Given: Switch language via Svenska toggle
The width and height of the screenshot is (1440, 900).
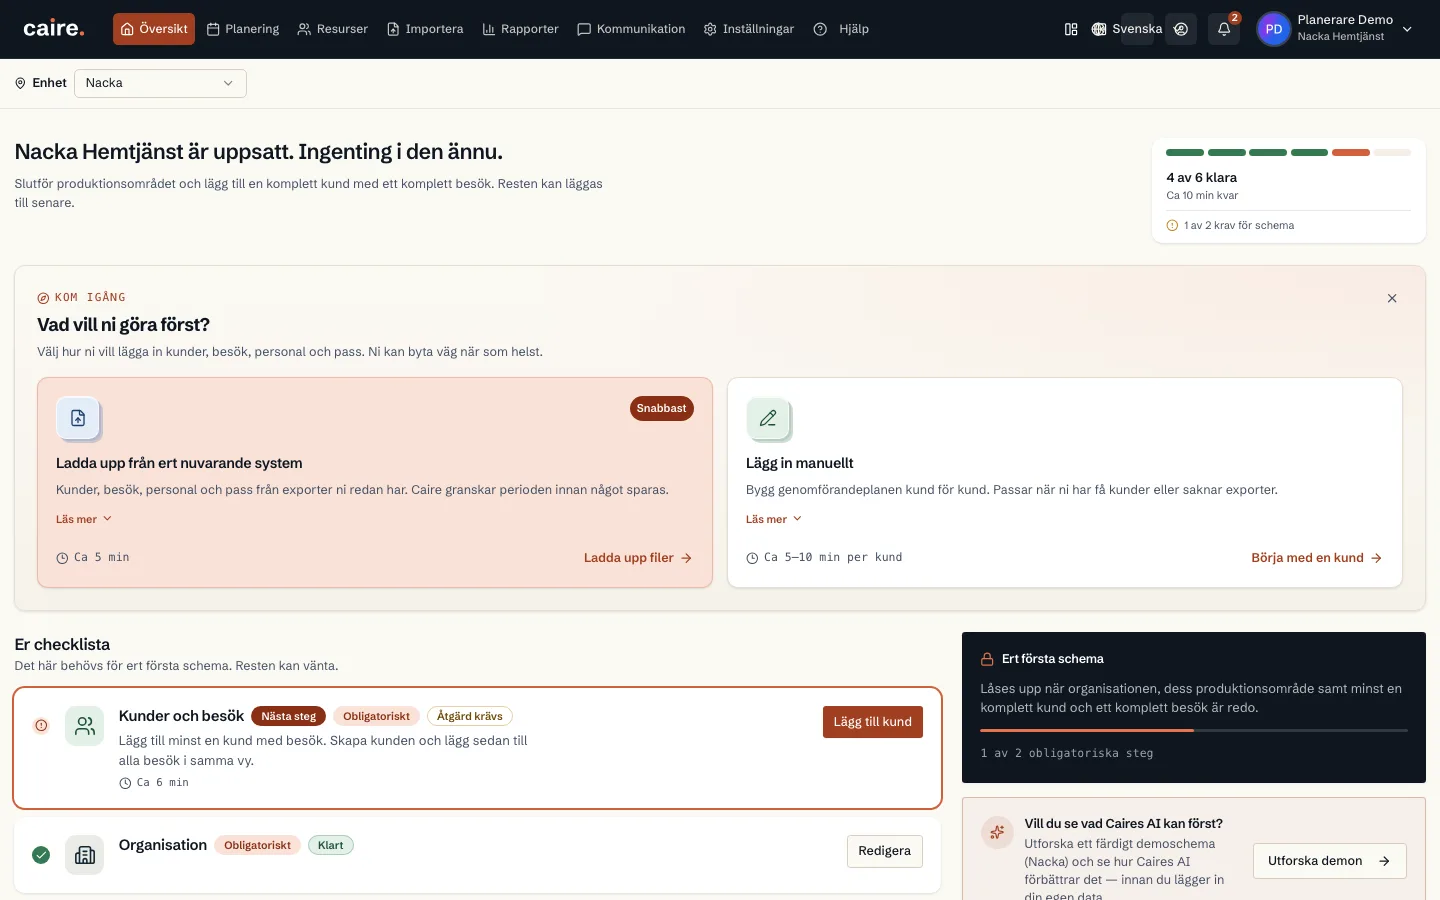Looking at the screenshot, I should click(1127, 29).
